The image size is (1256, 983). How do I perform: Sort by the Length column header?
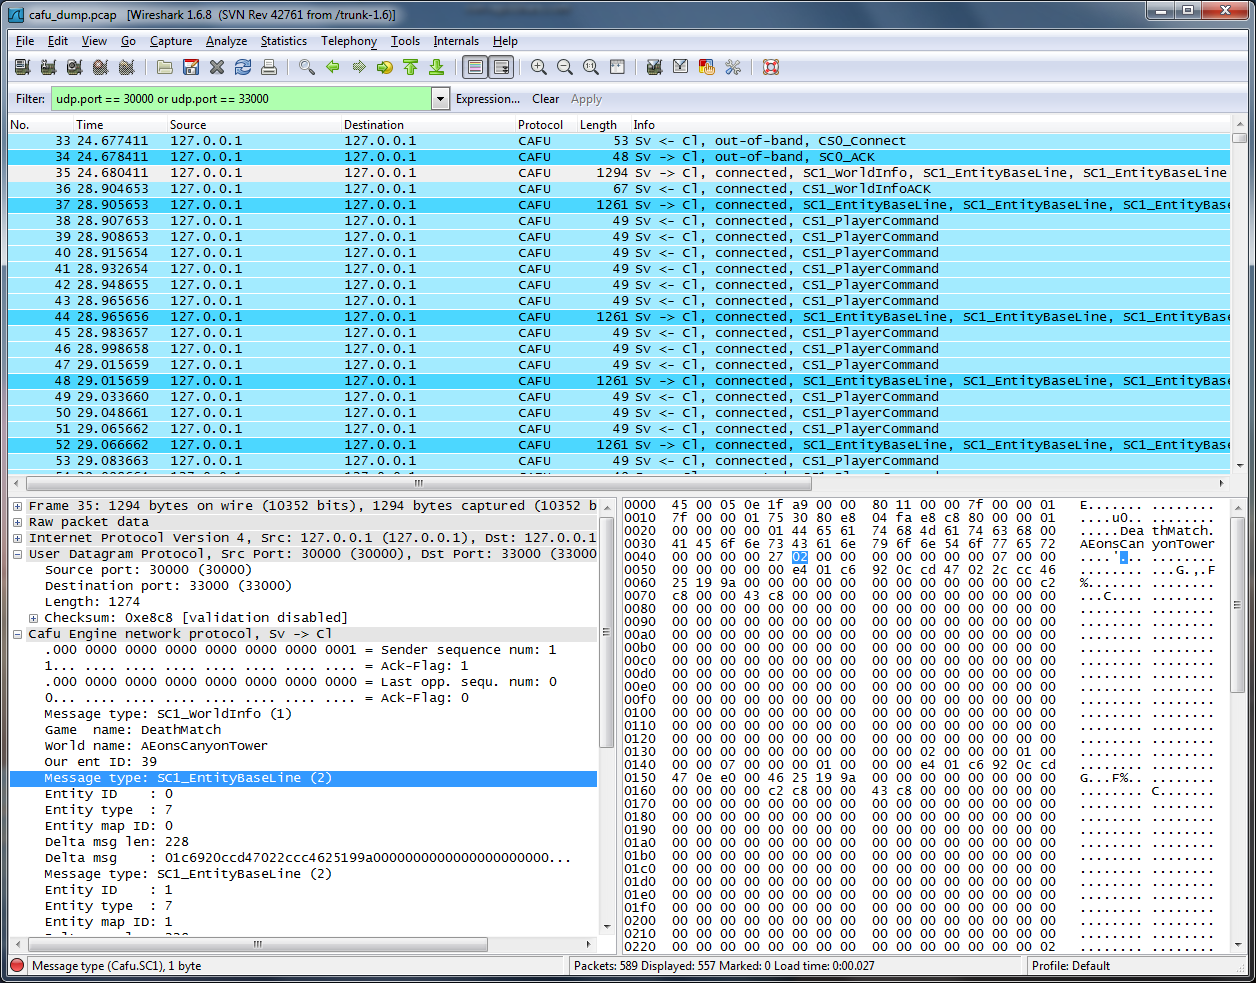click(603, 125)
